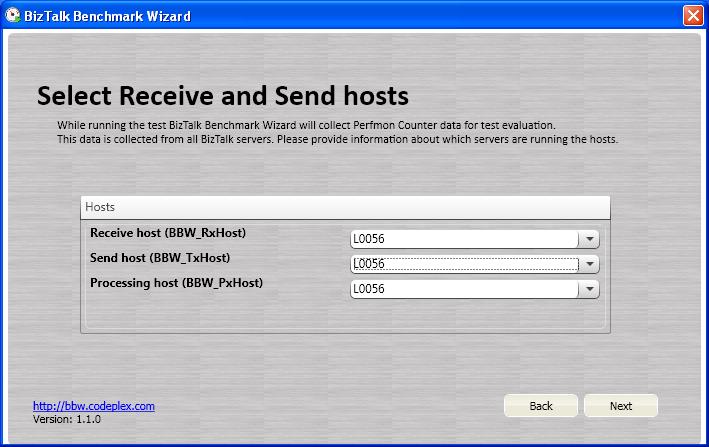Click the Version: 1.1.0 text
The height and width of the screenshot is (447, 709).
click(67, 419)
